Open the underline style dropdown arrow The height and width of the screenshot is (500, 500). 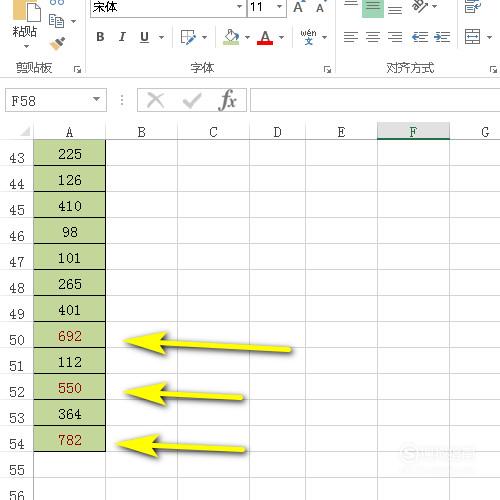(161, 37)
